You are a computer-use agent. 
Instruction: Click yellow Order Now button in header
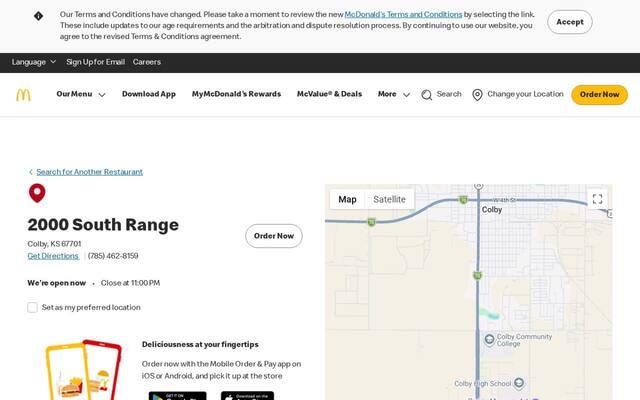coord(600,95)
